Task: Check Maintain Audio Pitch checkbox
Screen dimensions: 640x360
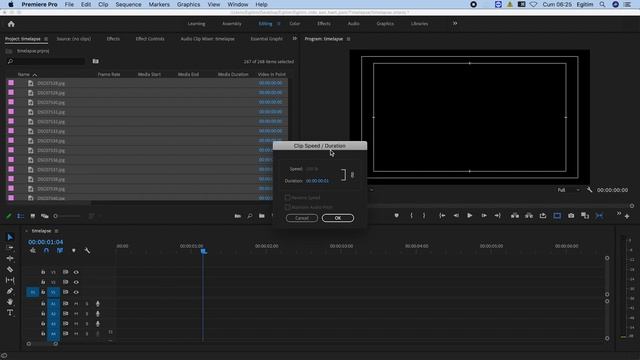Action: coord(287,207)
